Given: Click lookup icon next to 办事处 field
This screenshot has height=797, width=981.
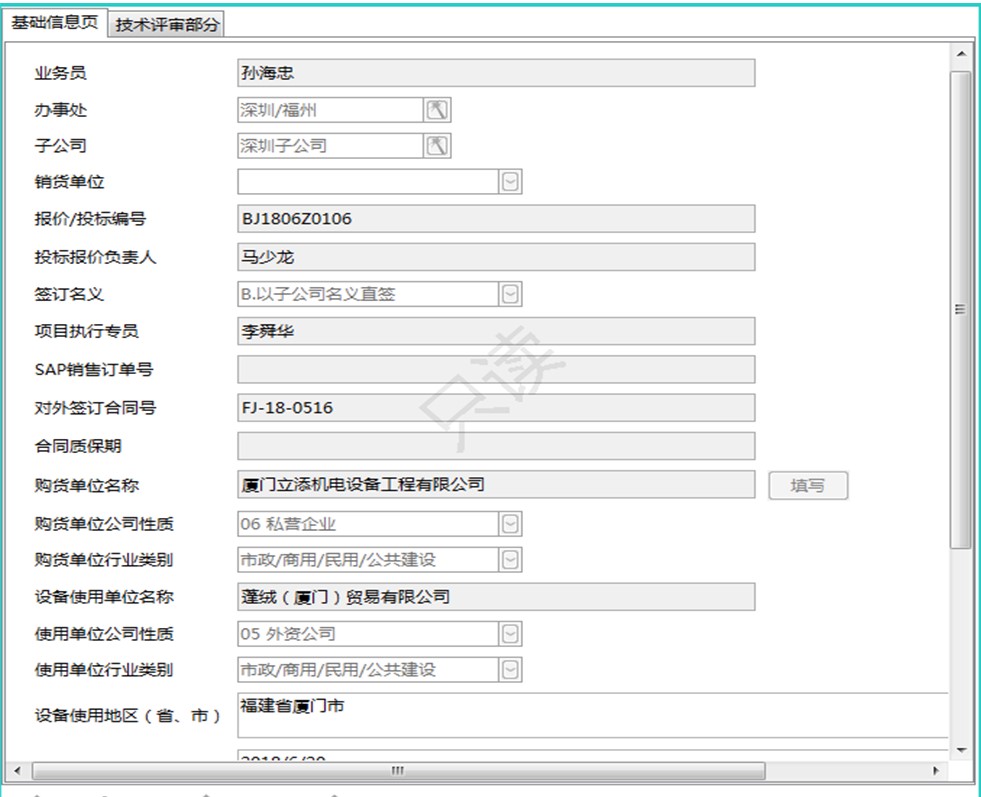Looking at the screenshot, I should tap(438, 110).
